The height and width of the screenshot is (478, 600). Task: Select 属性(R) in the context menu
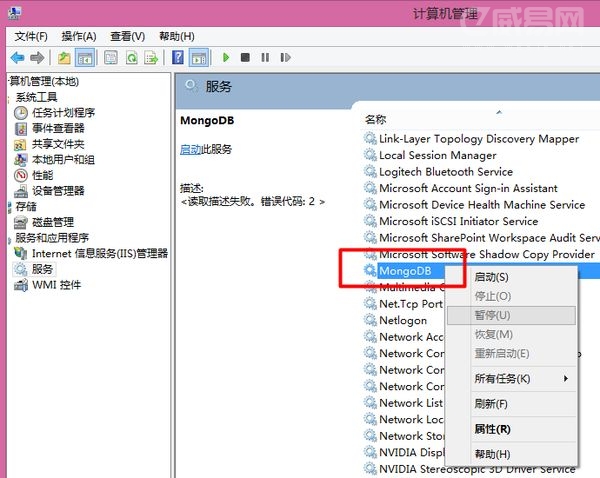pos(492,429)
